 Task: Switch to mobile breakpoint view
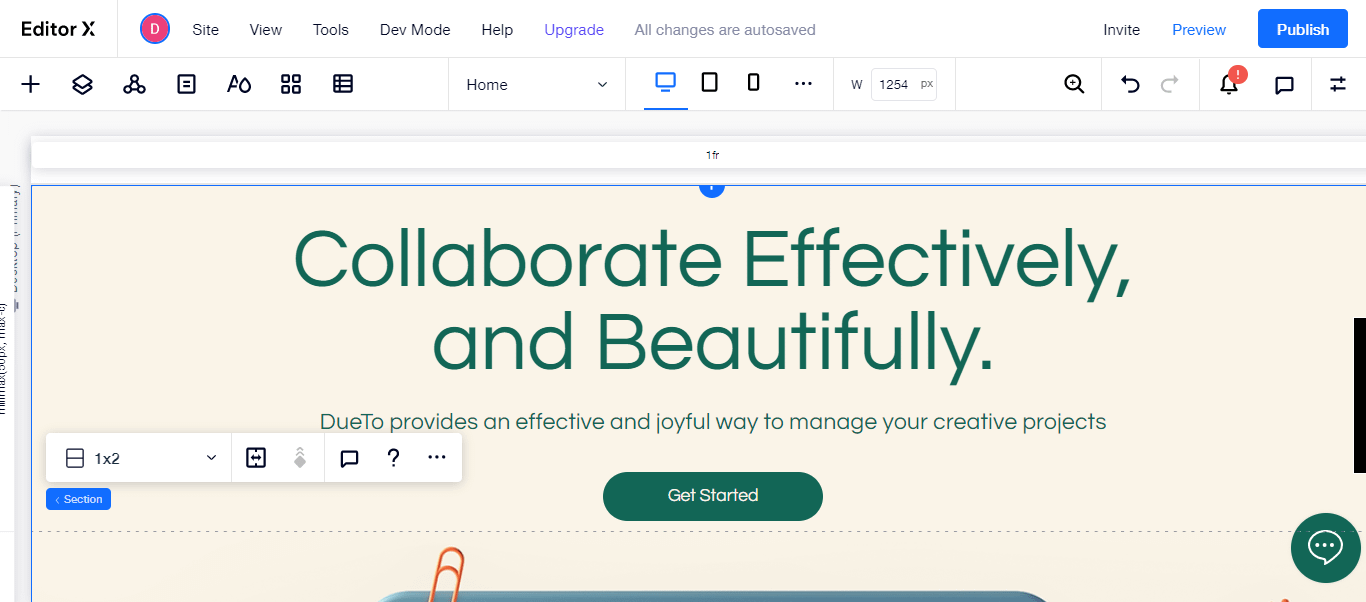(753, 82)
